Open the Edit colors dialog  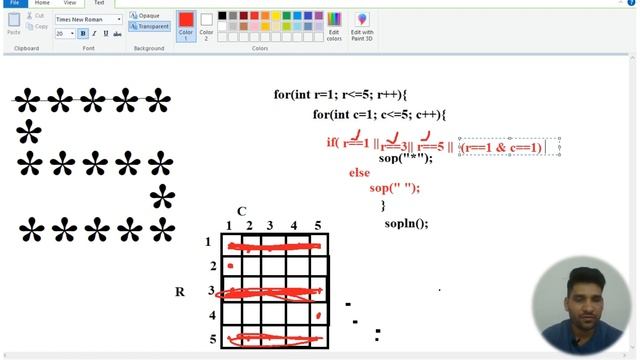tap(334, 27)
